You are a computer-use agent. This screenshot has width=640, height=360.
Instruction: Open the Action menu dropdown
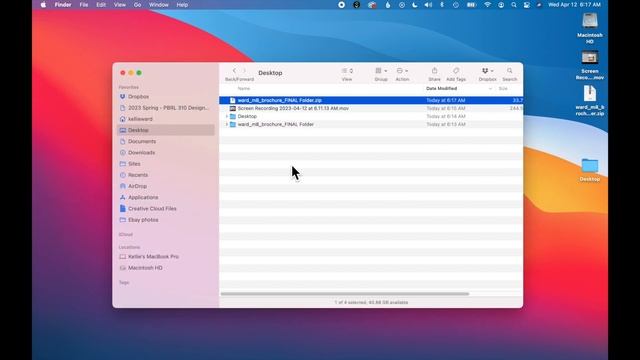click(x=402, y=71)
